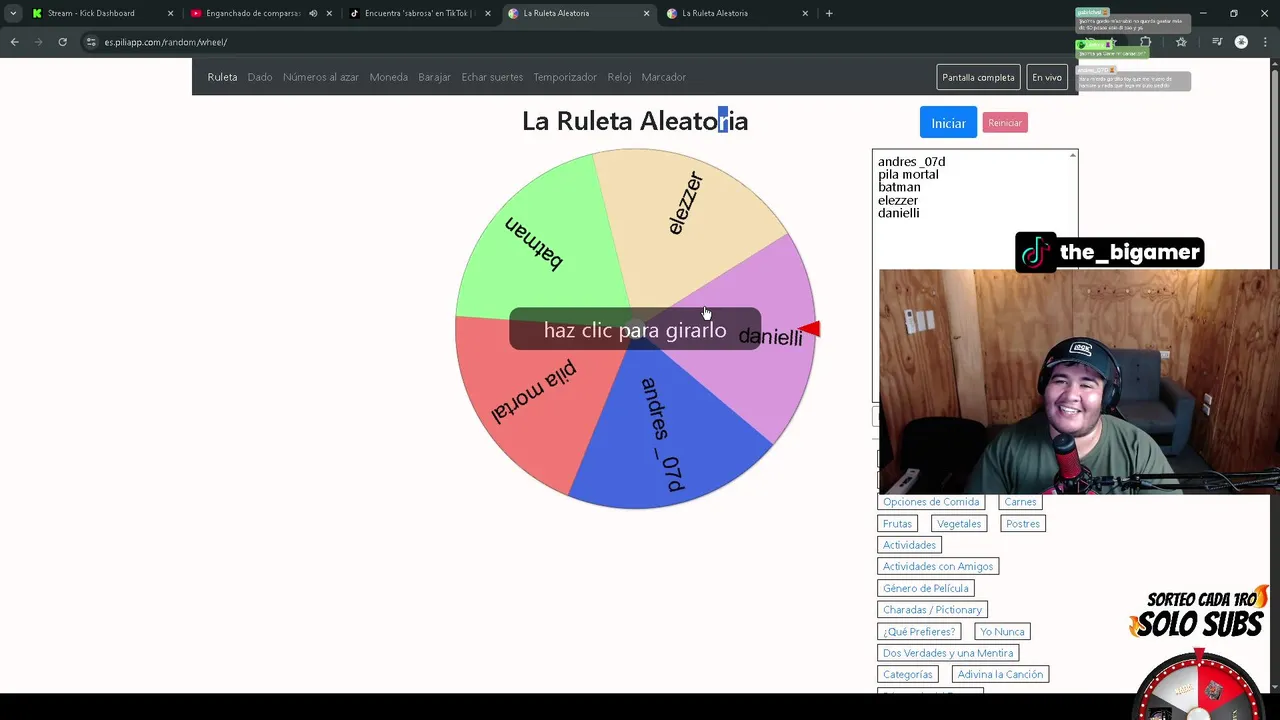The image size is (1280, 720).
Task: Select Opciones de Comida preset
Action: coord(931,502)
